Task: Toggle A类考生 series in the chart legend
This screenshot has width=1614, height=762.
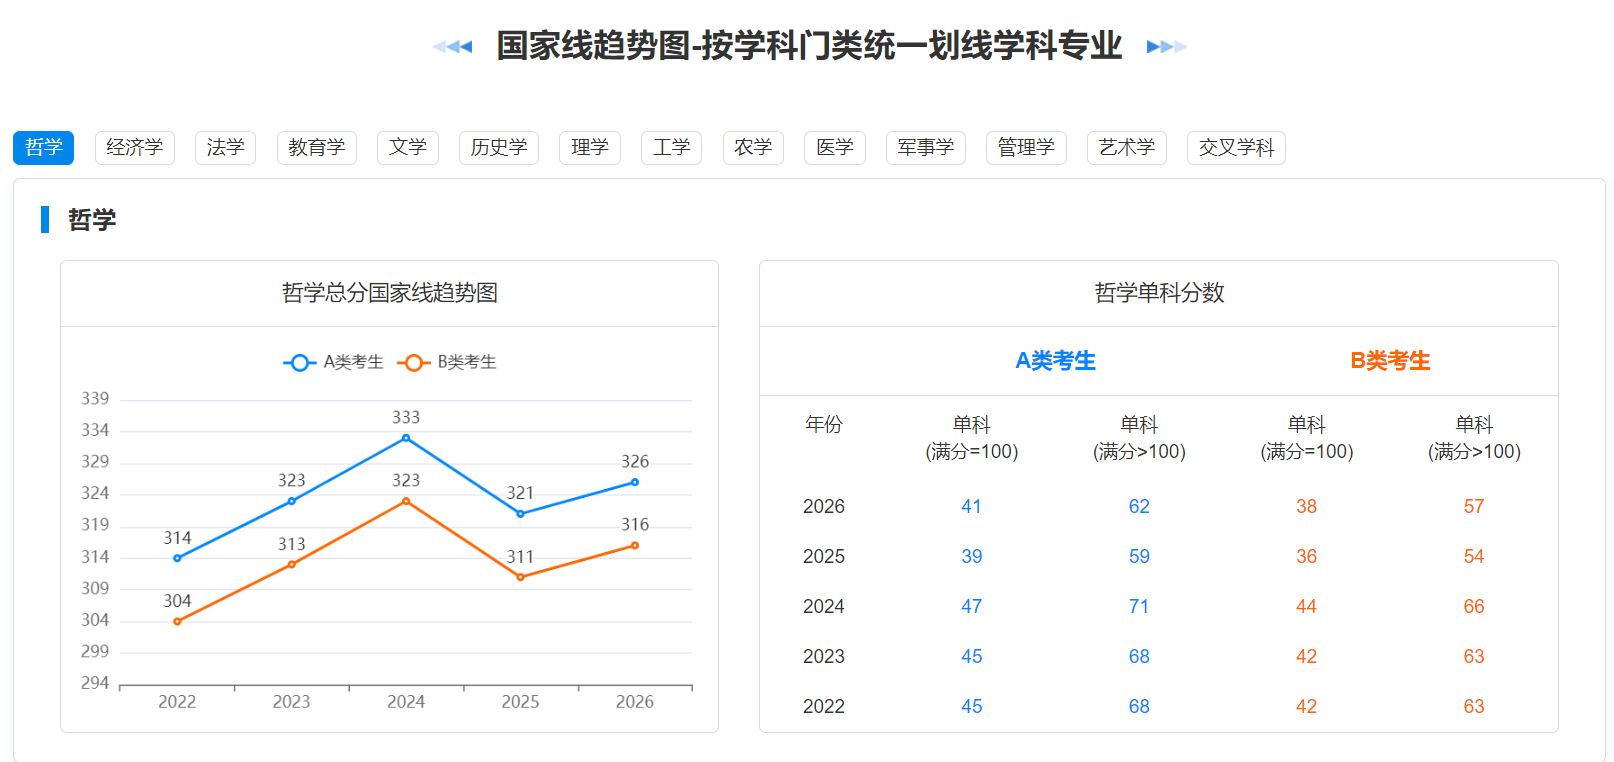Action: pos(333,362)
